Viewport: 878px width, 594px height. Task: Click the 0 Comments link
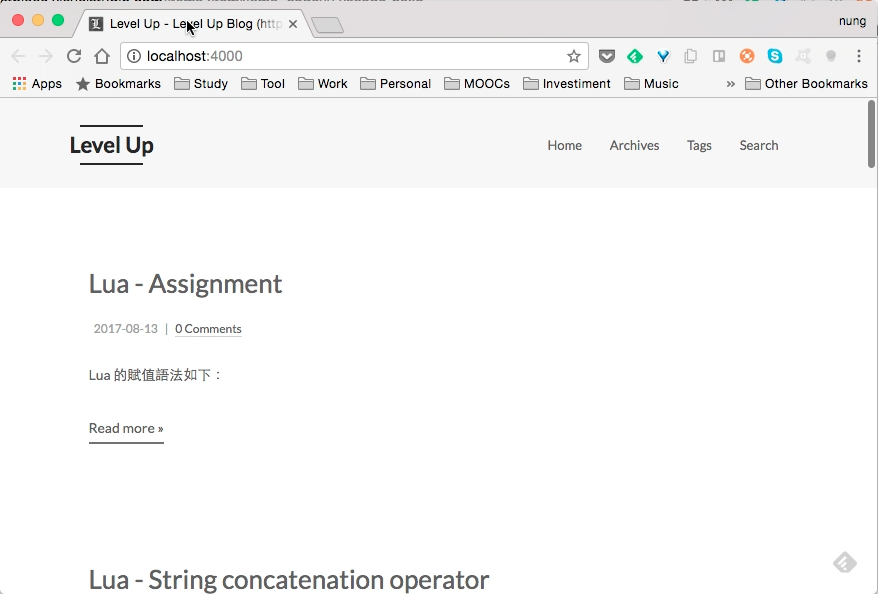pyautogui.click(x=208, y=329)
